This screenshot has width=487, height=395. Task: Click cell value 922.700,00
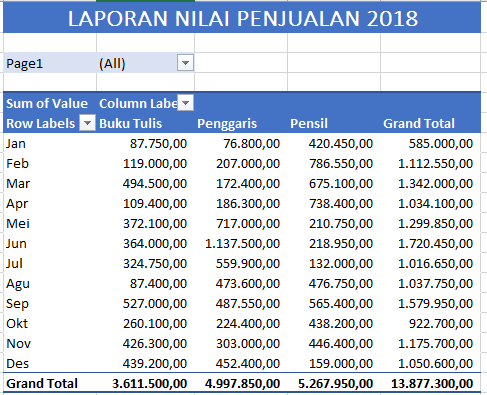441,324
